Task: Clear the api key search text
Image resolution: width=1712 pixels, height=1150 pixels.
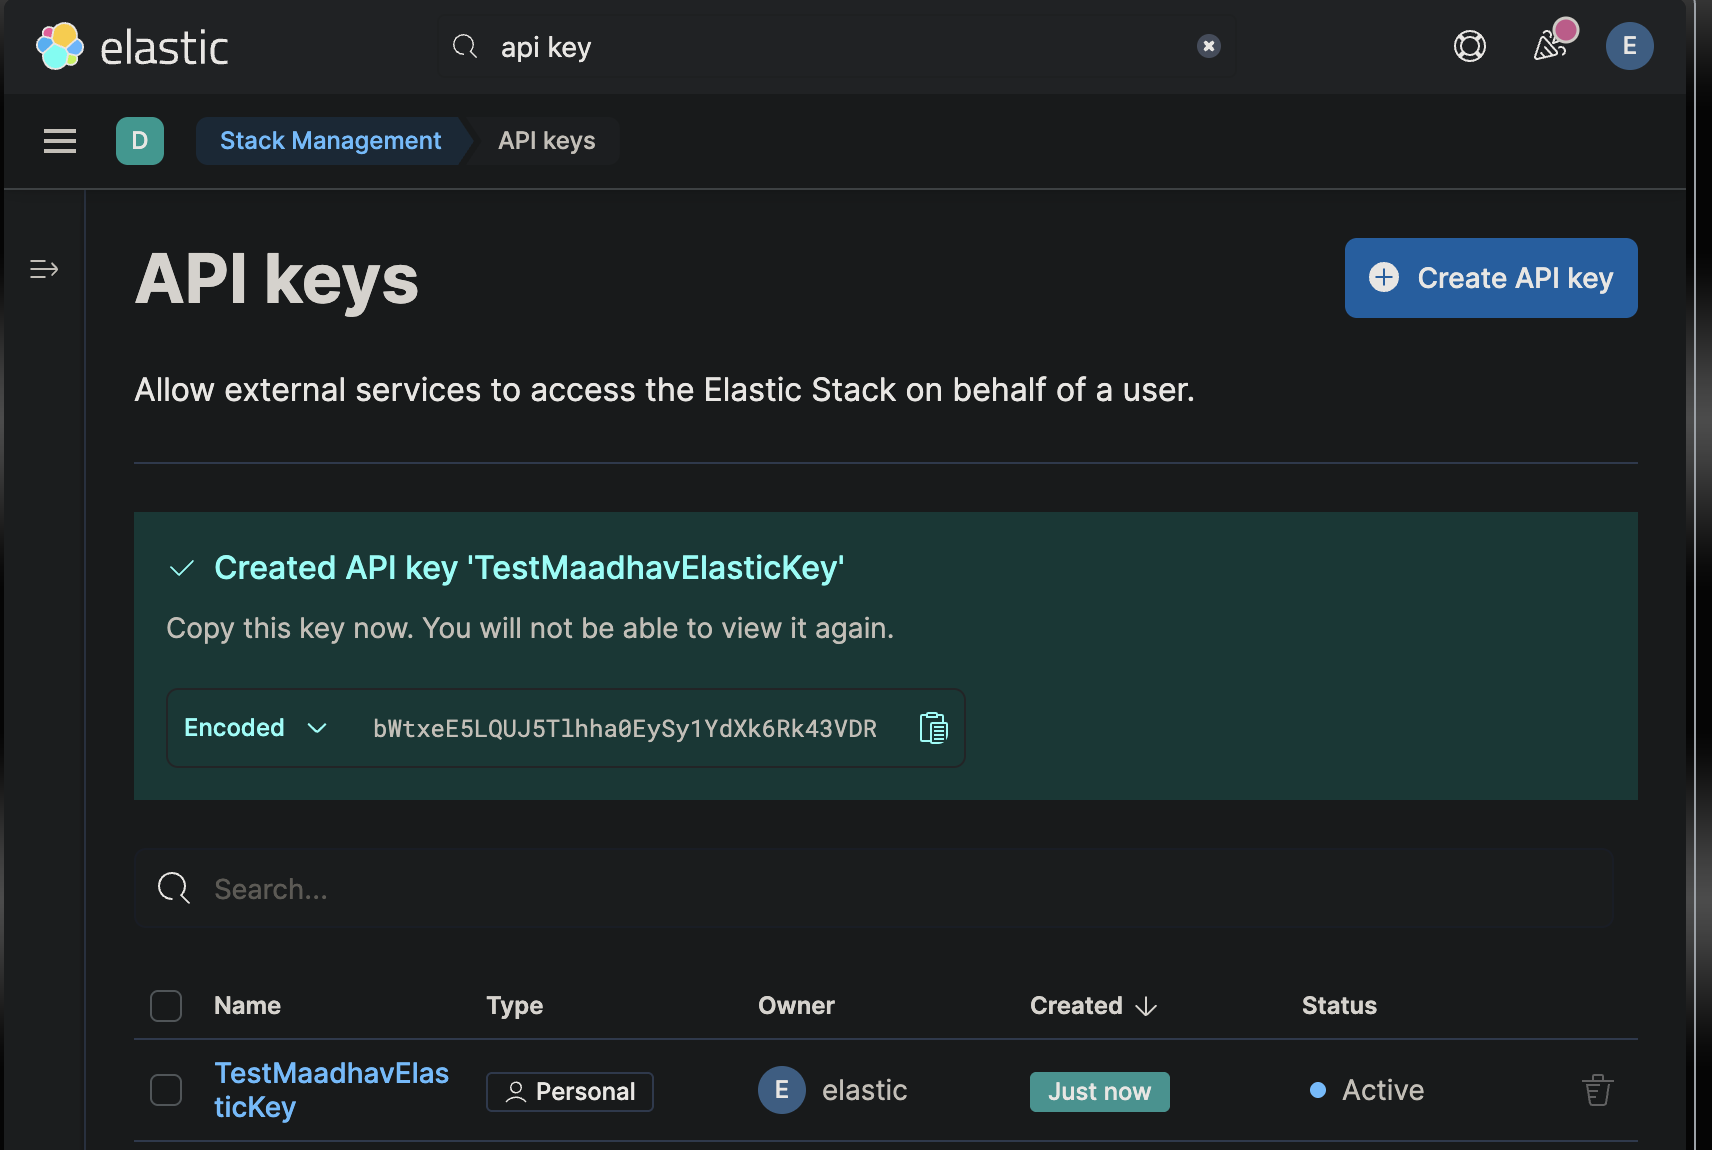Action: (1209, 46)
